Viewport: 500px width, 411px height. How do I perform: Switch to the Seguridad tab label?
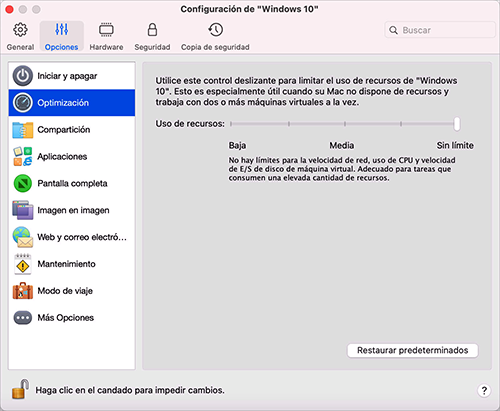[x=152, y=47]
